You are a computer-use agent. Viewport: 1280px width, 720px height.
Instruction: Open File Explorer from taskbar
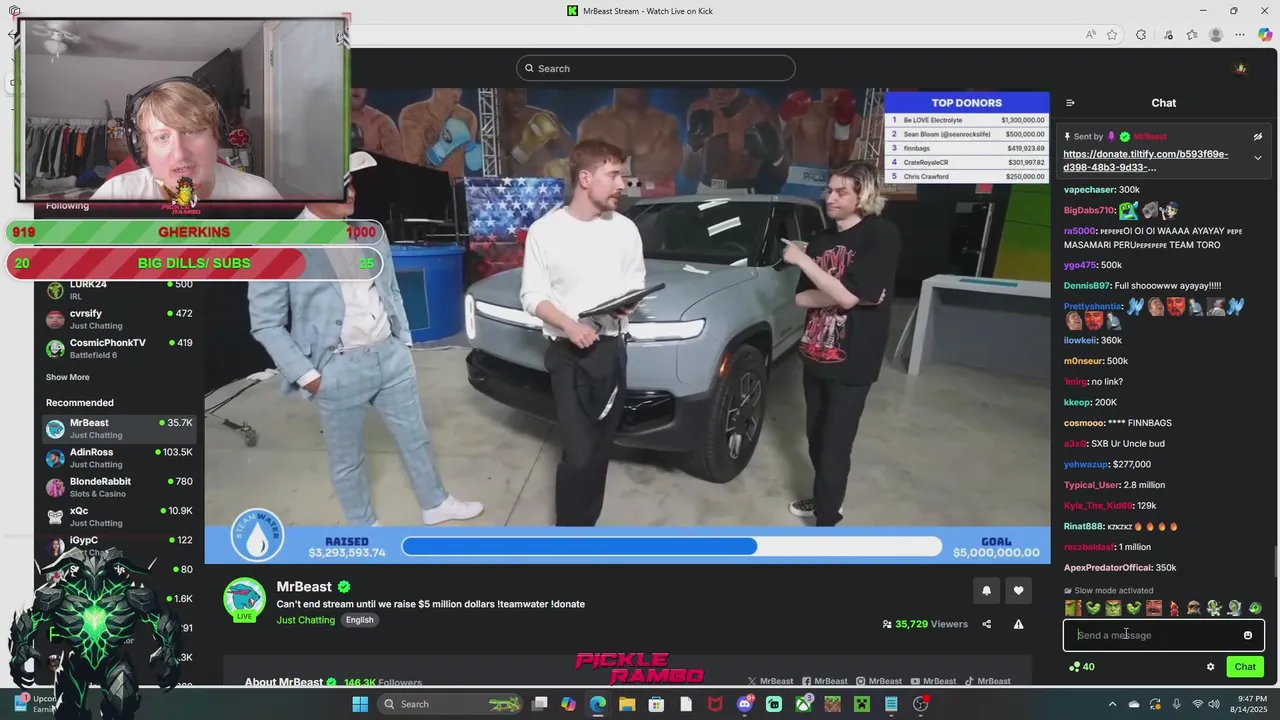[x=627, y=704]
